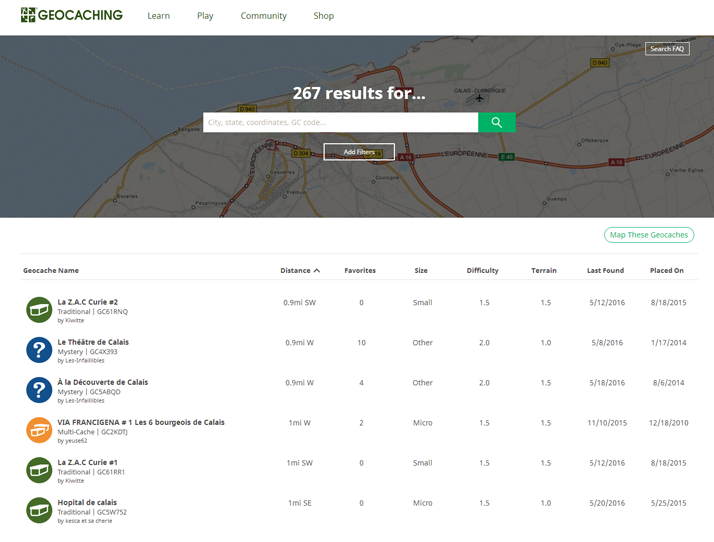
Task: Click the VIA FRANCIGENA multi-cache icon
Action: (x=39, y=429)
